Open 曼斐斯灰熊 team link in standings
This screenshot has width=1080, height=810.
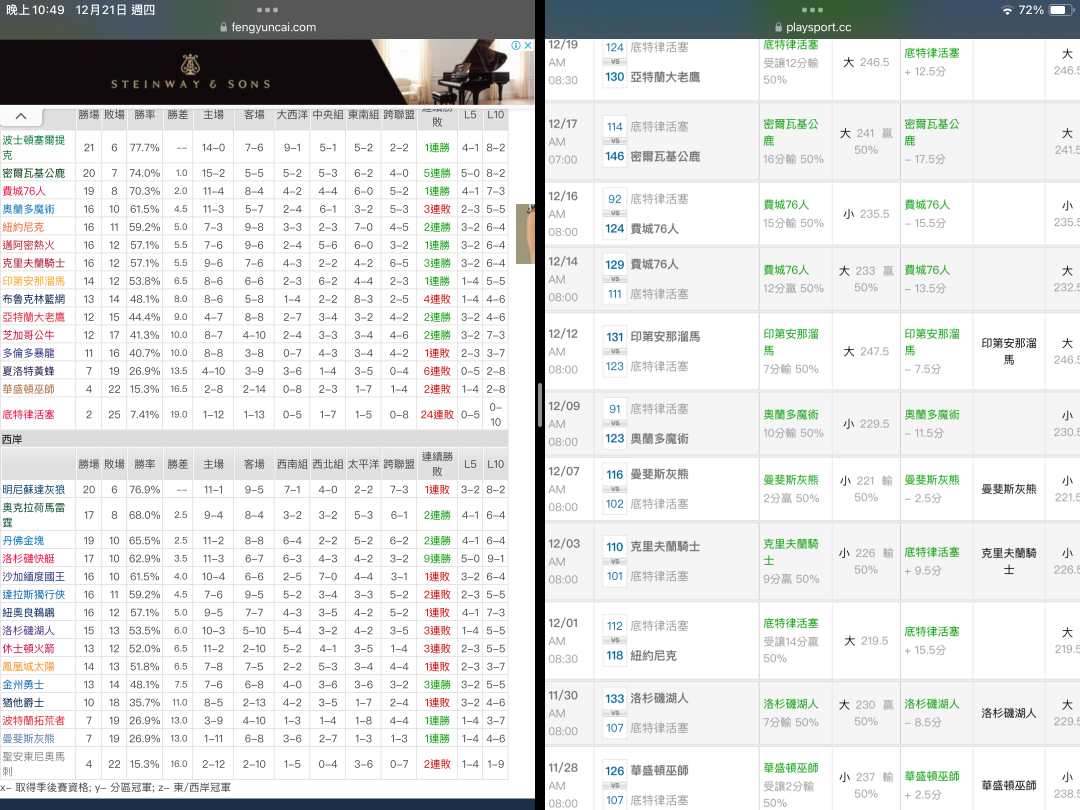(28, 738)
